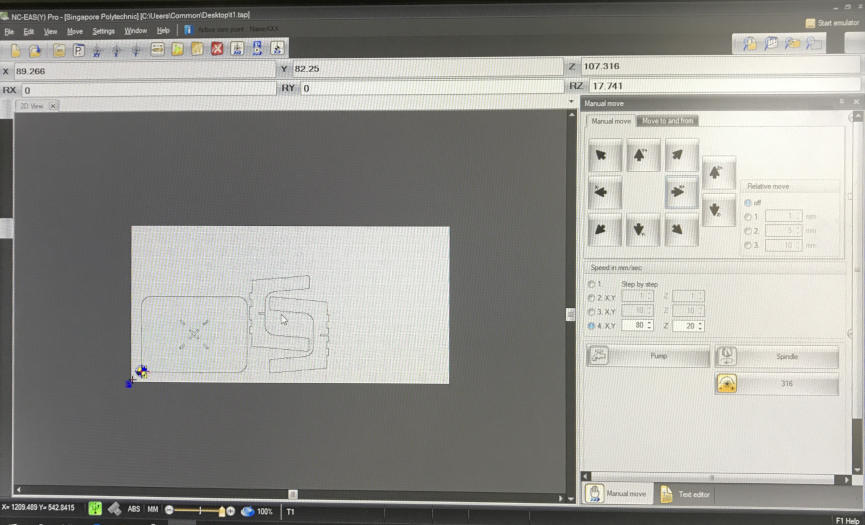Click stepper on speed 4 X,Y value 80
The height and width of the screenshot is (525, 865).
pos(649,325)
